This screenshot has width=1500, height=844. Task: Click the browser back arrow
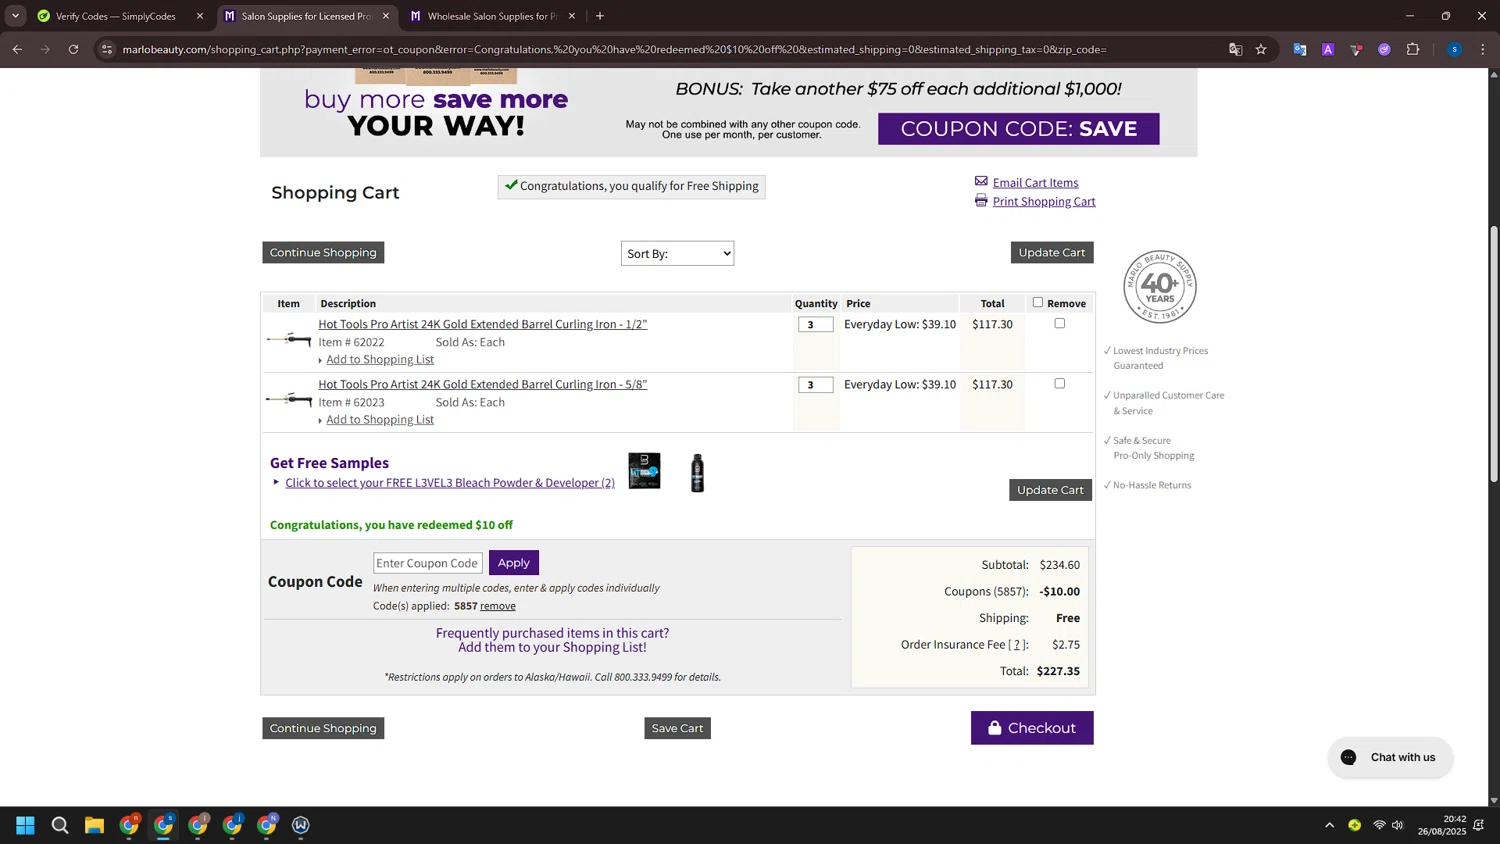coord(17,49)
